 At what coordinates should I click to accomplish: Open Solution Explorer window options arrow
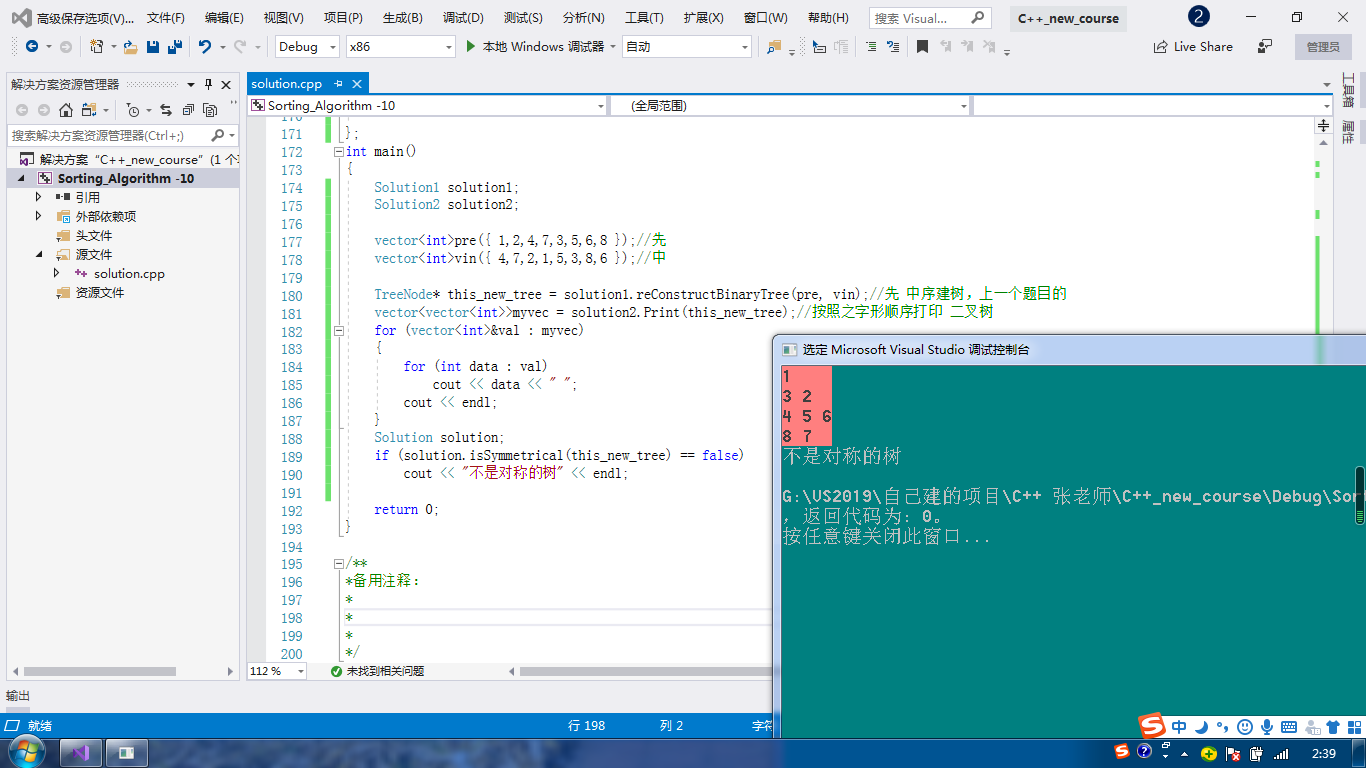click(191, 85)
